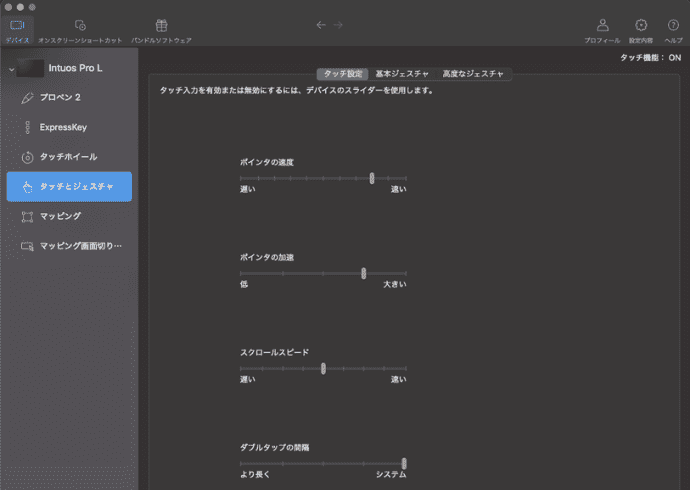Click the forward navigation arrow
Image resolution: width=690 pixels, height=490 pixels.
[338, 24]
